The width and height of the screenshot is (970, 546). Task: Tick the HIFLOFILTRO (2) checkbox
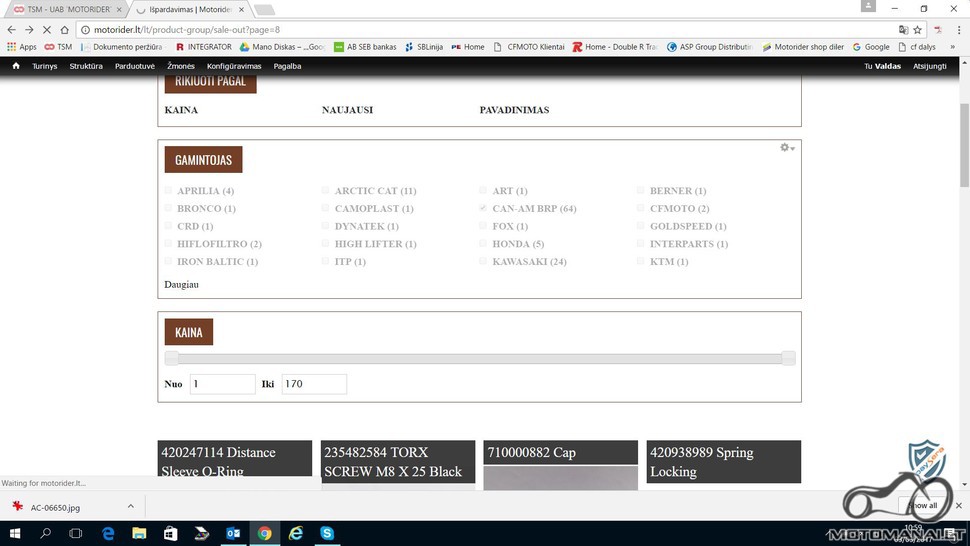coord(168,244)
